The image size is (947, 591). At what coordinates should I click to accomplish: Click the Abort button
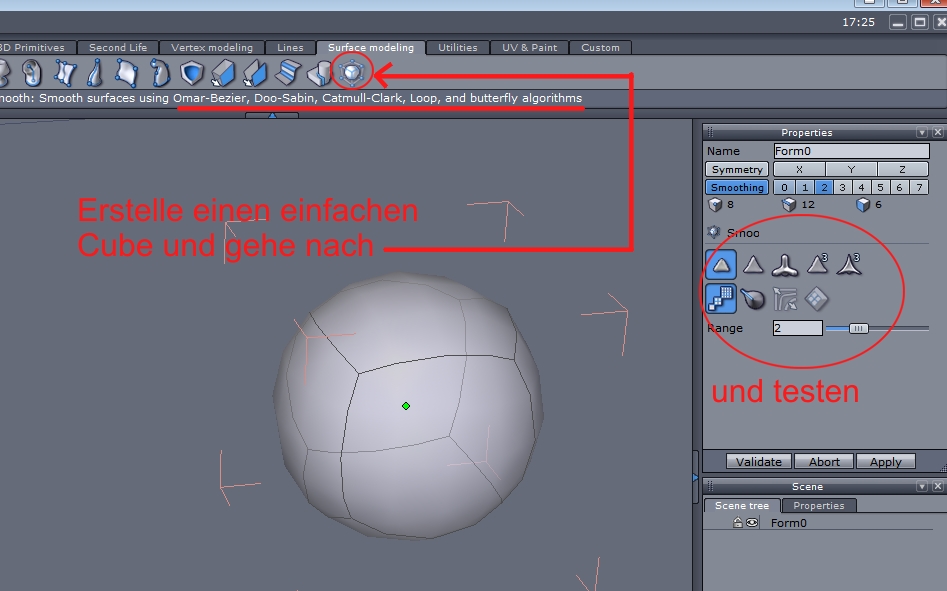(x=824, y=462)
